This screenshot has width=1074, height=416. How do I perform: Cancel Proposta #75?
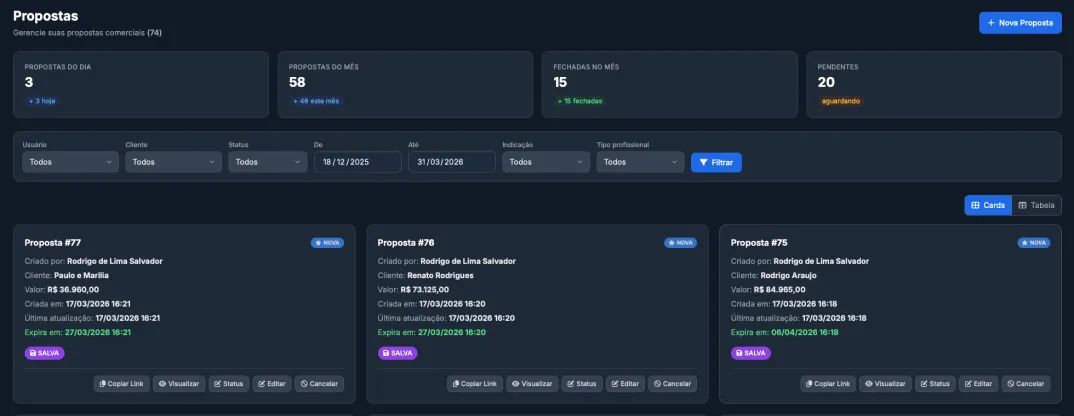(1025, 384)
